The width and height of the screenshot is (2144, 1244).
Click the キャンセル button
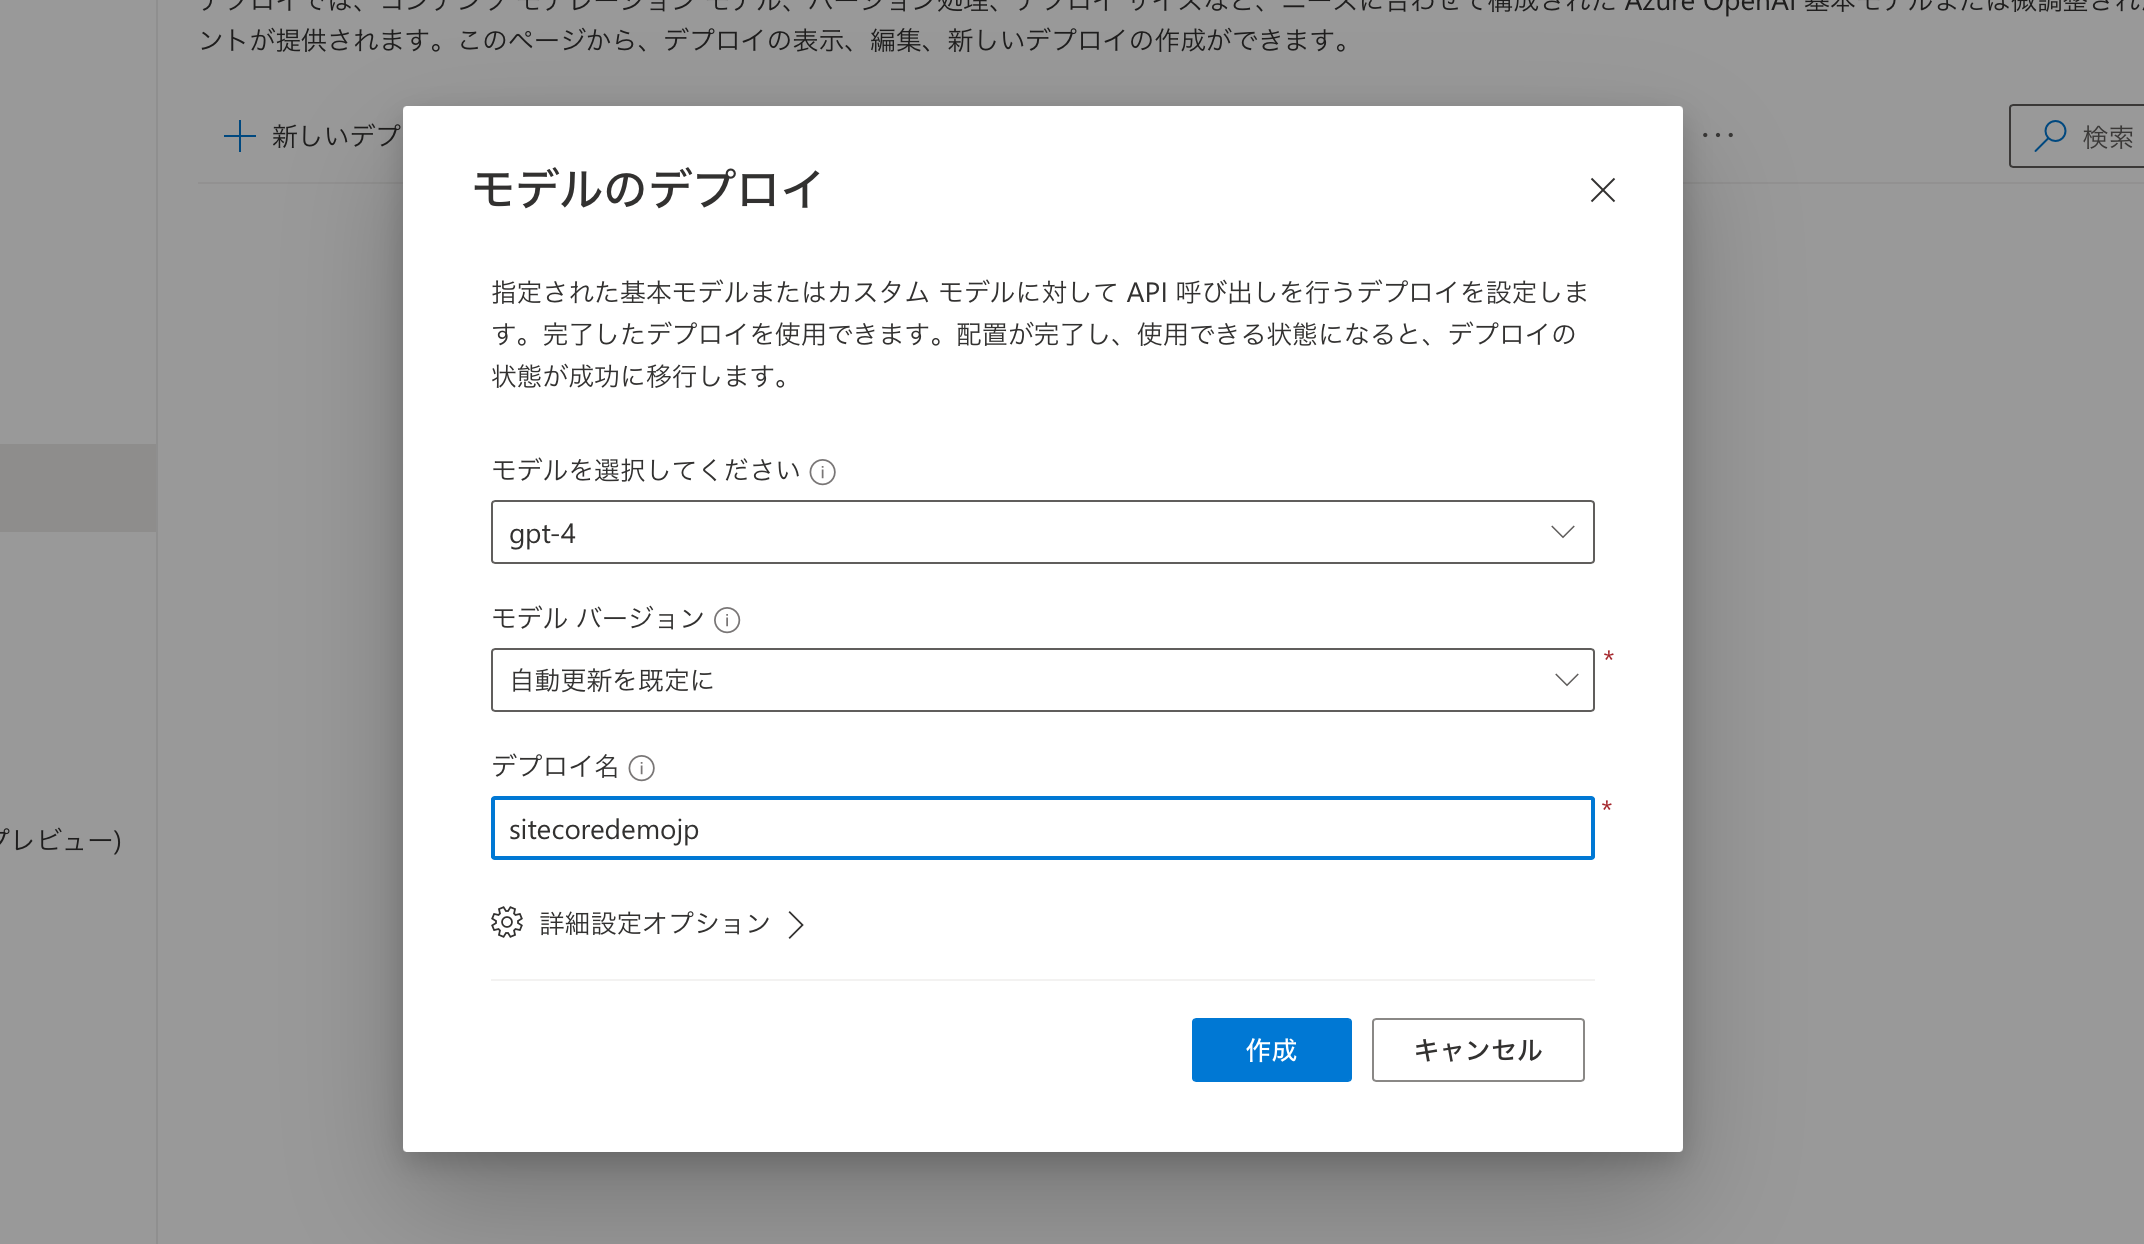point(1477,1049)
